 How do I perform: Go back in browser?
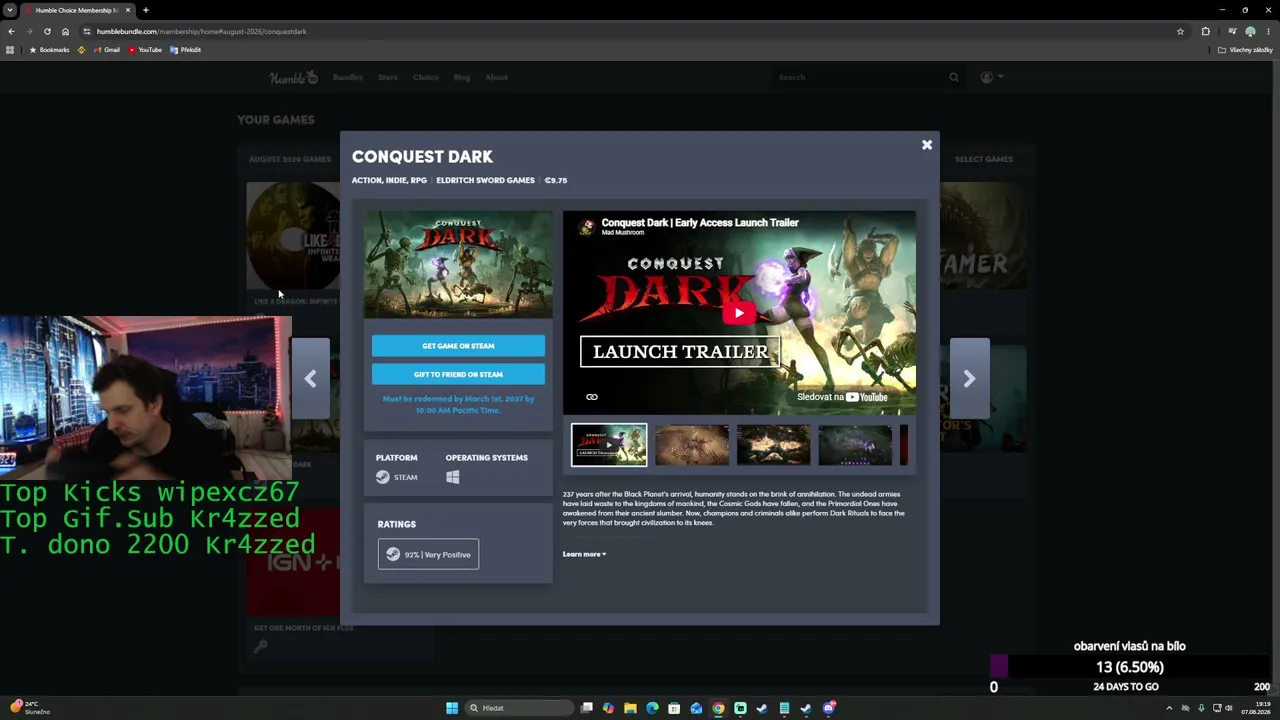point(11,31)
